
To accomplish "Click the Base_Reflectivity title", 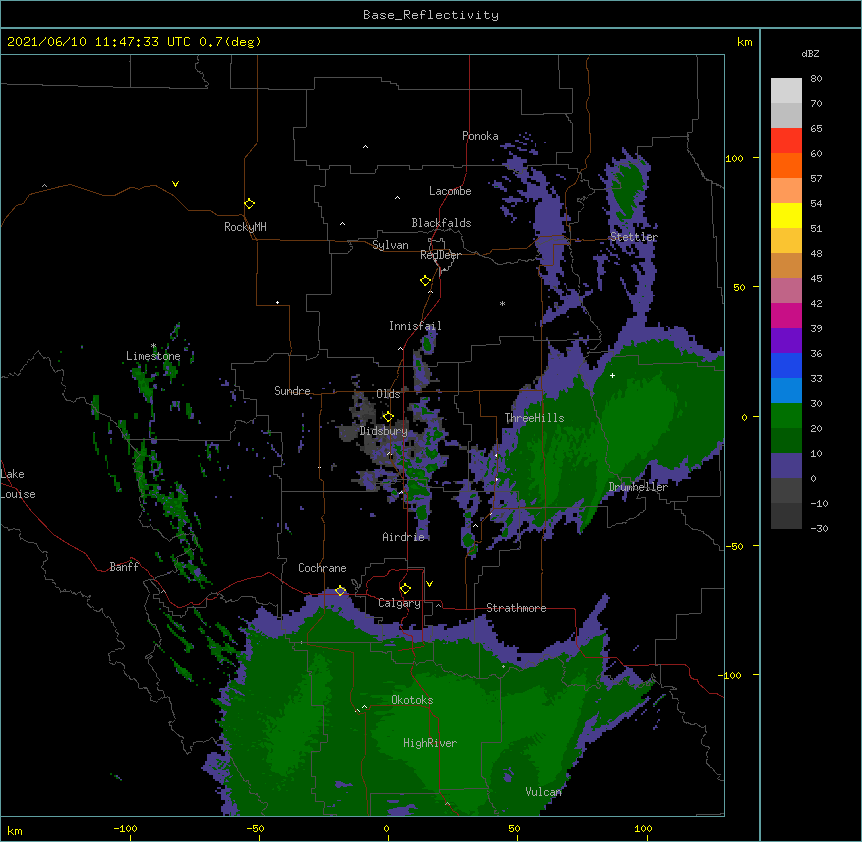I will (x=431, y=15).
